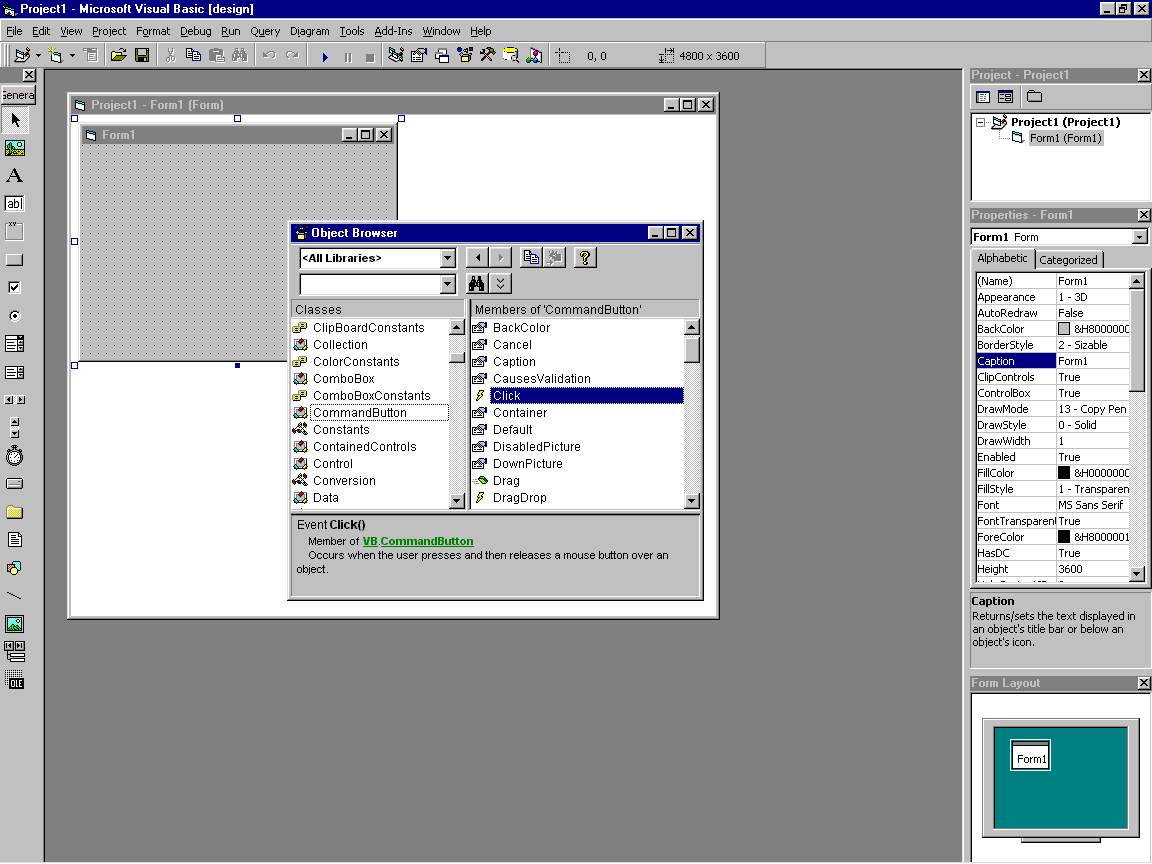Open the All Libraries dropdown

click(447, 258)
